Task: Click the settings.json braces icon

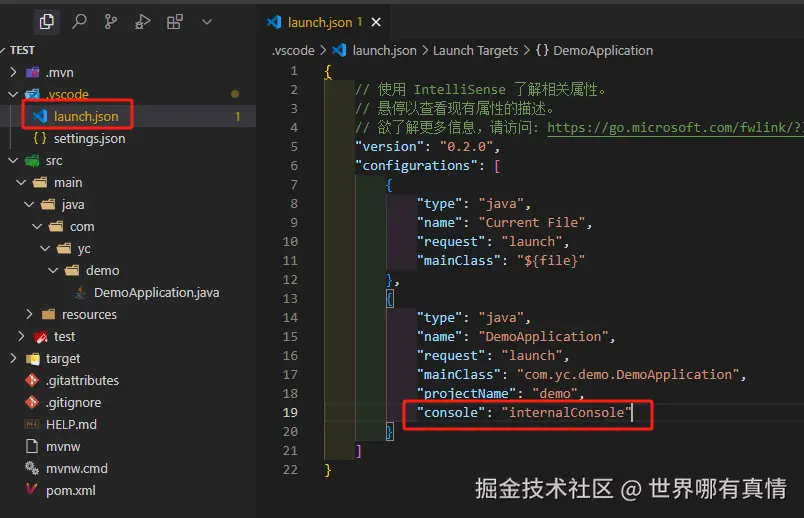Action: [x=40, y=138]
